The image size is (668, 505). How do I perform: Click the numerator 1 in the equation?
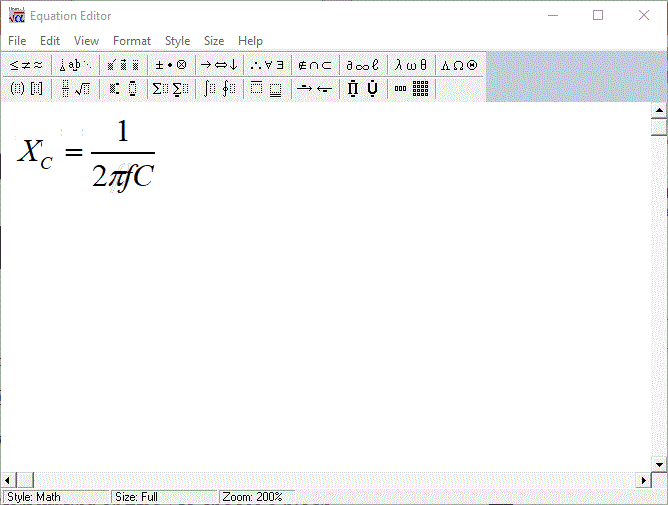click(123, 132)
